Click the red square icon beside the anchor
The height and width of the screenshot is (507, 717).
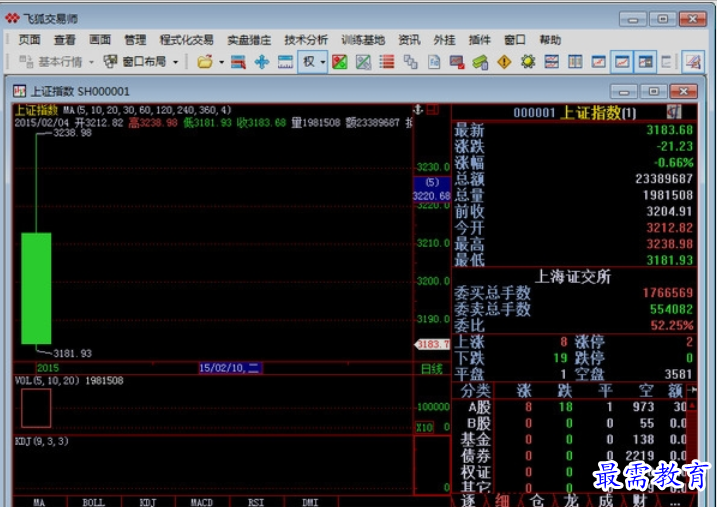coord(432,109)
